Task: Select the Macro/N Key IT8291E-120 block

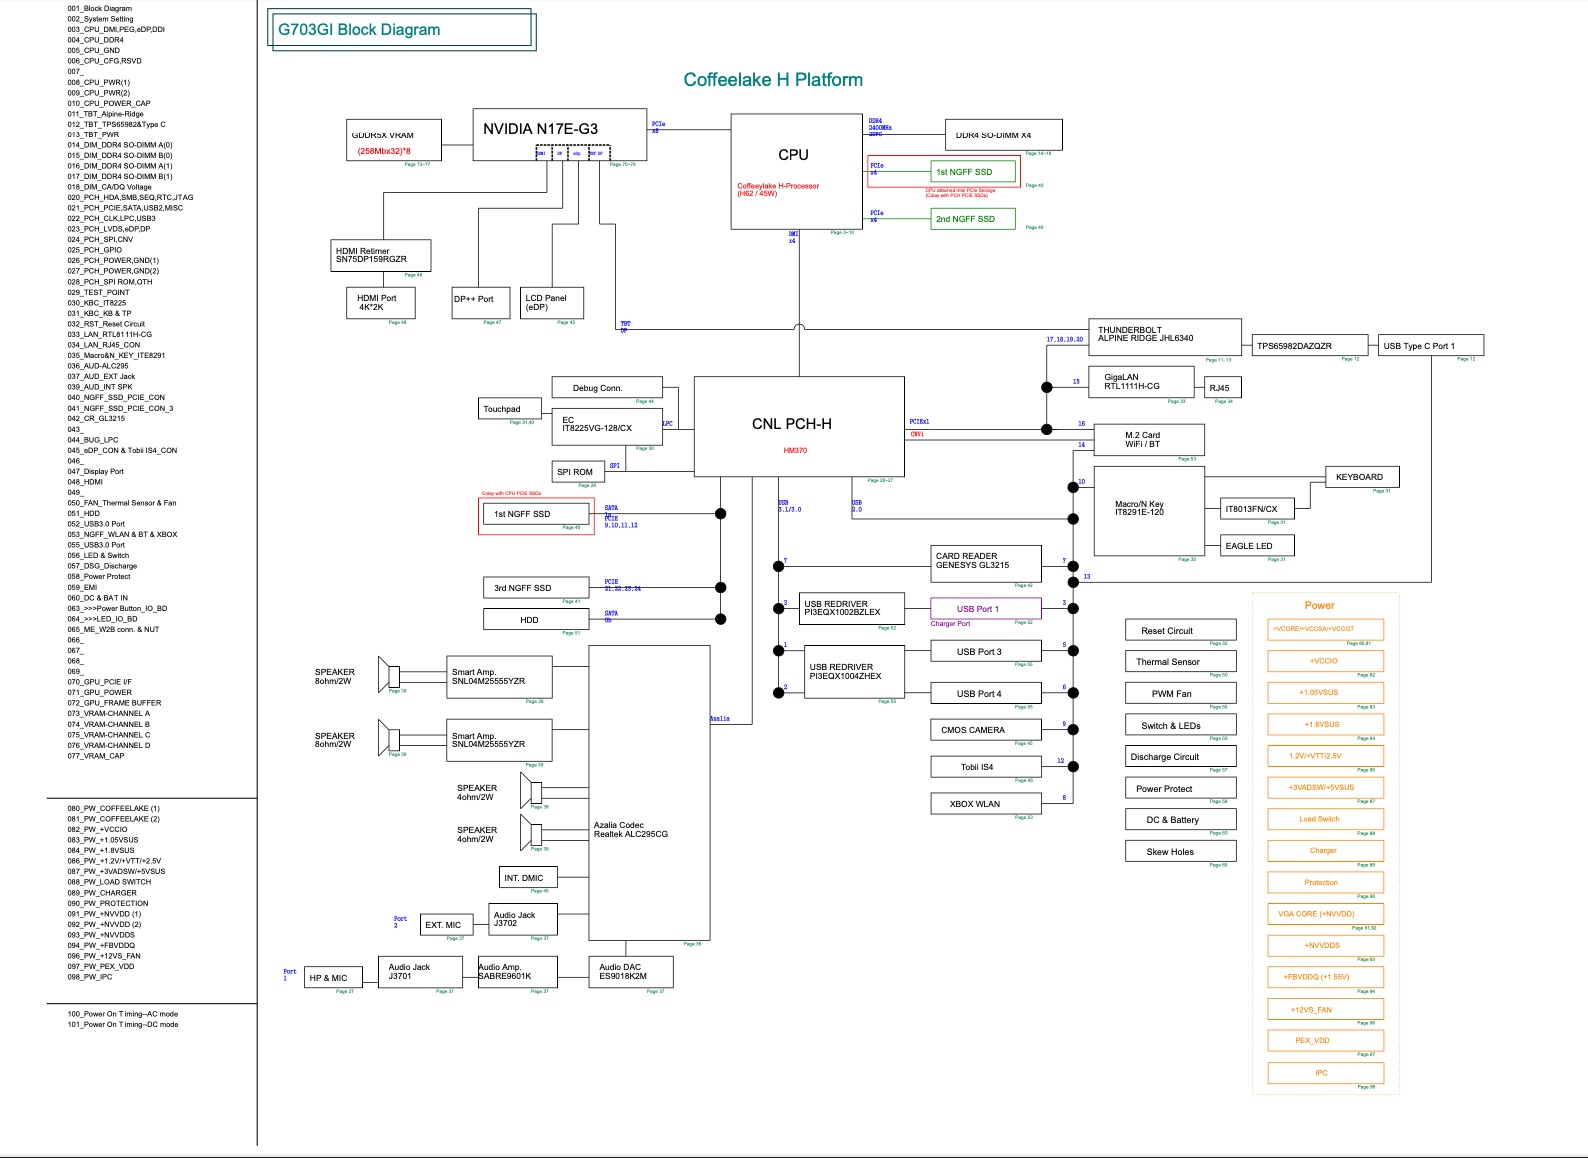Action: [1148, 510]
